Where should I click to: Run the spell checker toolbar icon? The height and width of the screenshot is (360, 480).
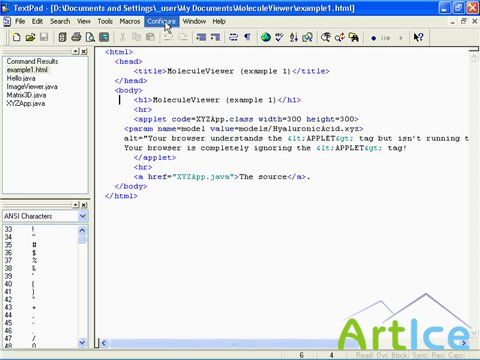(279, 37)
